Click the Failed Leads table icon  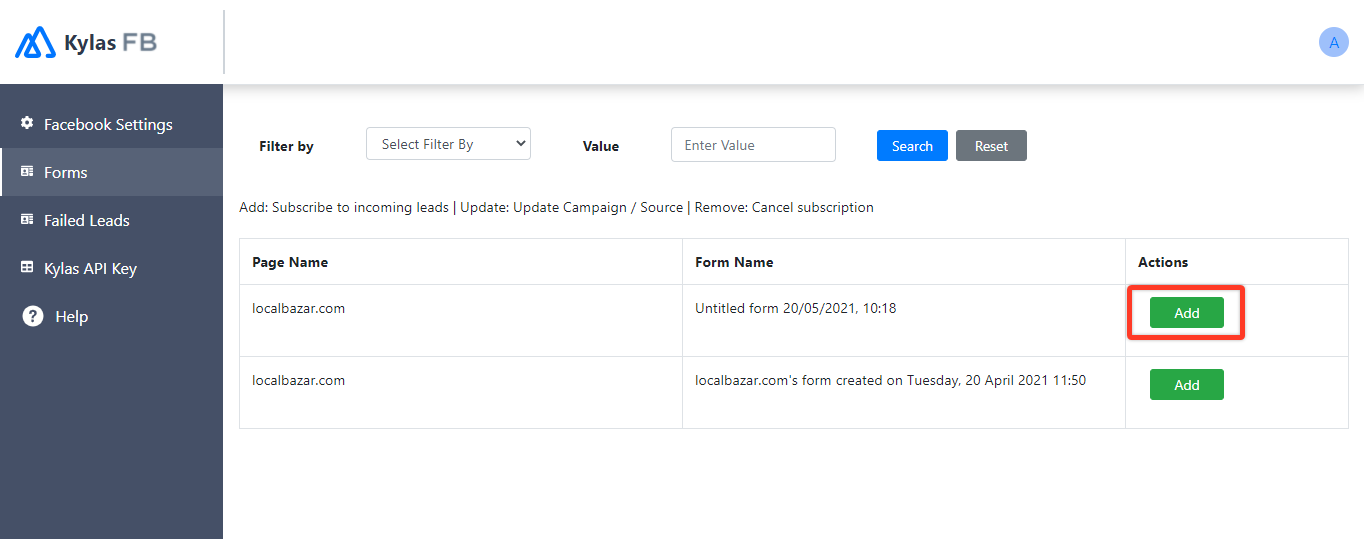[x=27, y=219]
